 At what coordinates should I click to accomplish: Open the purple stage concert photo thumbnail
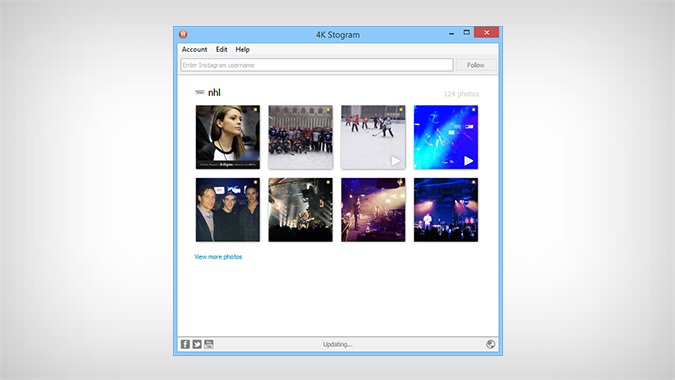(373, 210)
